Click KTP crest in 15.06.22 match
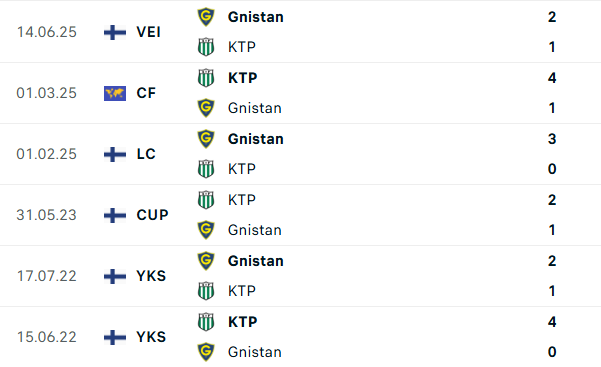This screenshot has height=367, width=601. (206, 322)
